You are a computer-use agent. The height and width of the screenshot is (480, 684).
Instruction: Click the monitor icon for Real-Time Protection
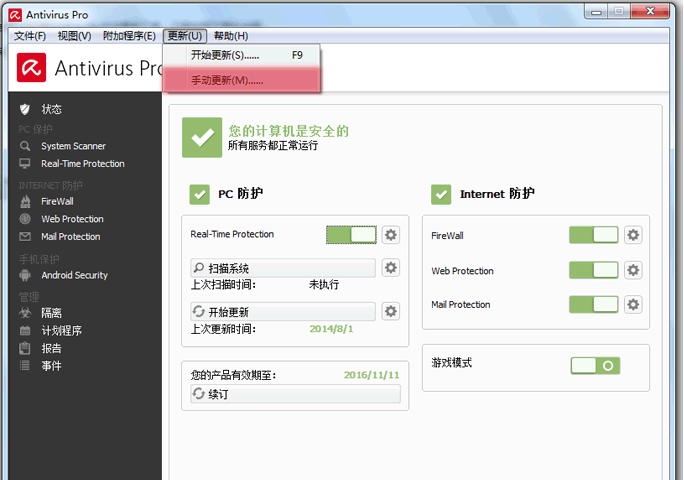tap(25, 164)
